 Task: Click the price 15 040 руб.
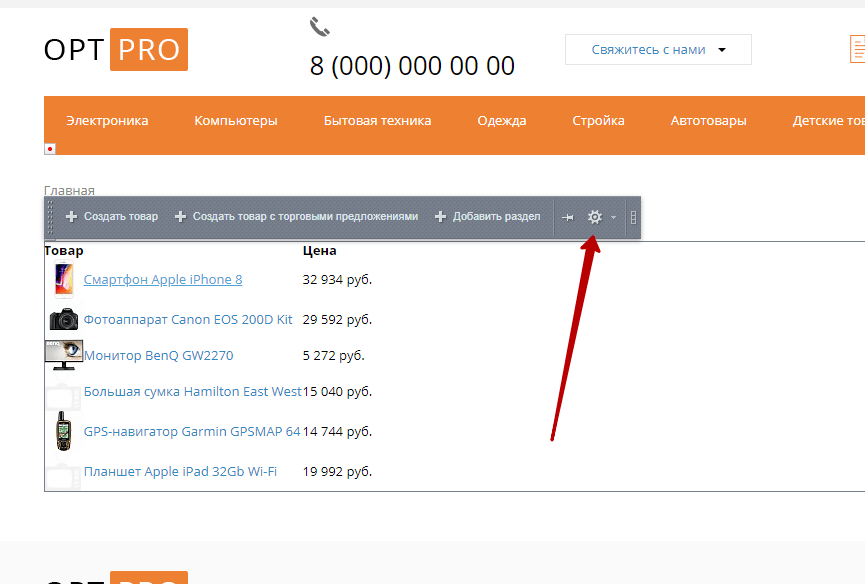(x=337, y=392)
